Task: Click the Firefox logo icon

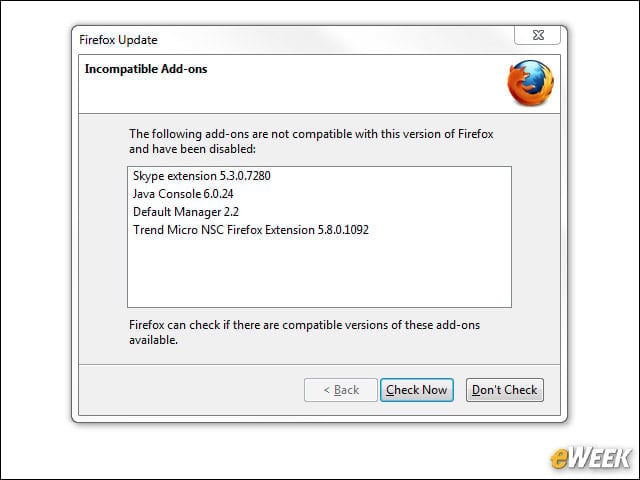Action: pyautogui.click(x=531, y=83)
